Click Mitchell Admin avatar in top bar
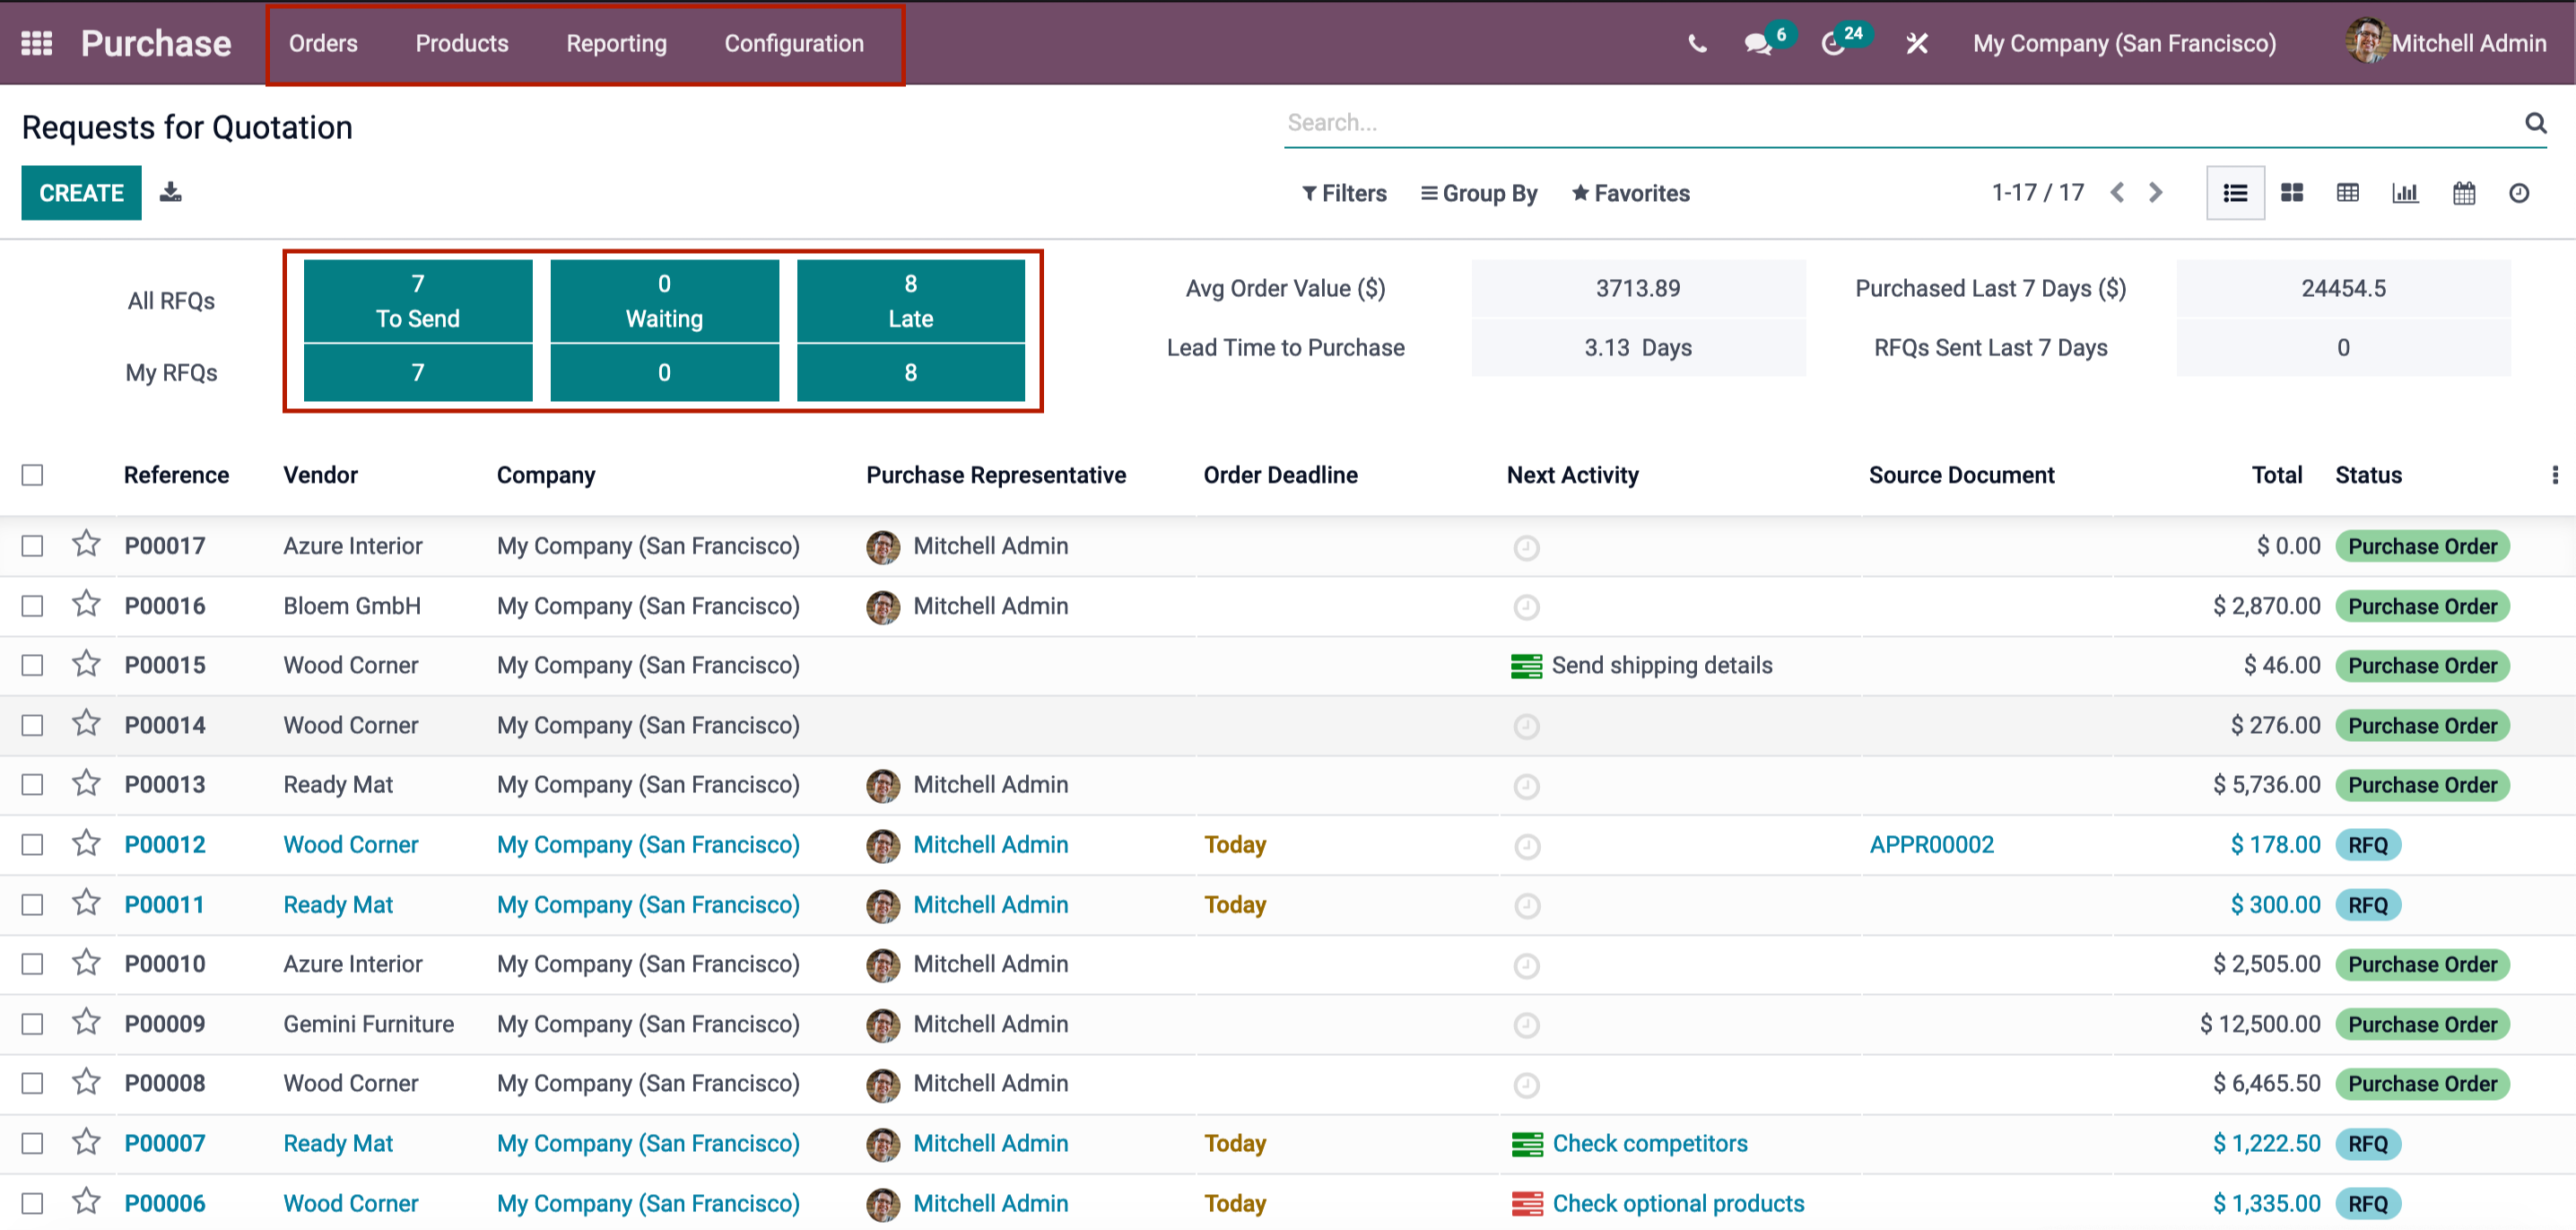This screenshot has width=2576, height=1230. coord(2366,41)
